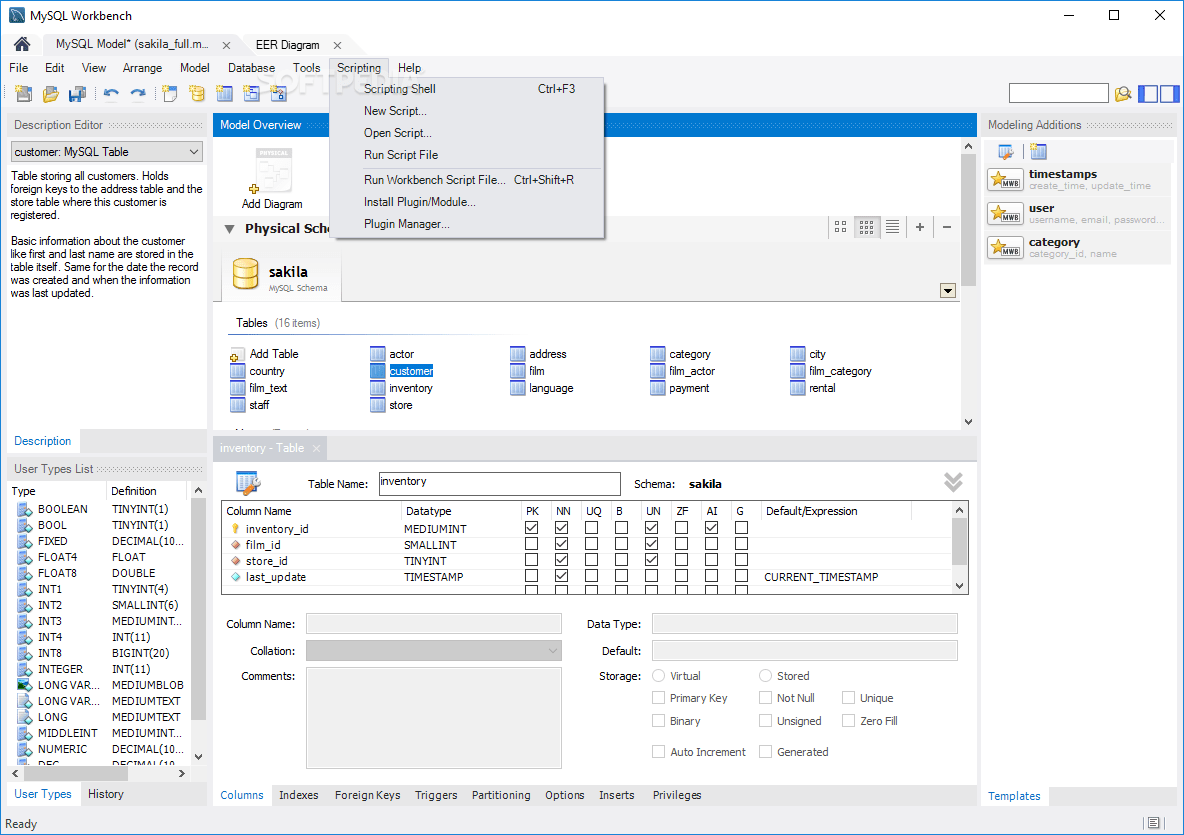Viewport: 1184px width, 835px height.
Task: Collapse table editor header double chevron
Action: [x=953, y=482]
